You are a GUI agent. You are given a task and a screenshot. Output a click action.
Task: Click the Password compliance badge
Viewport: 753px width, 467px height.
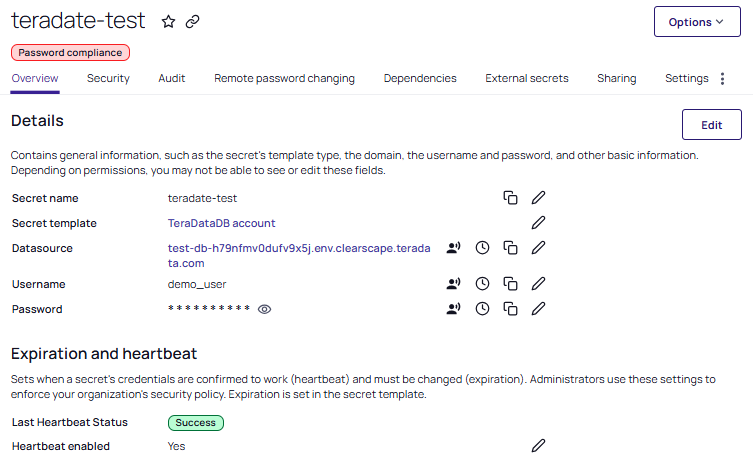click(70, 53)
